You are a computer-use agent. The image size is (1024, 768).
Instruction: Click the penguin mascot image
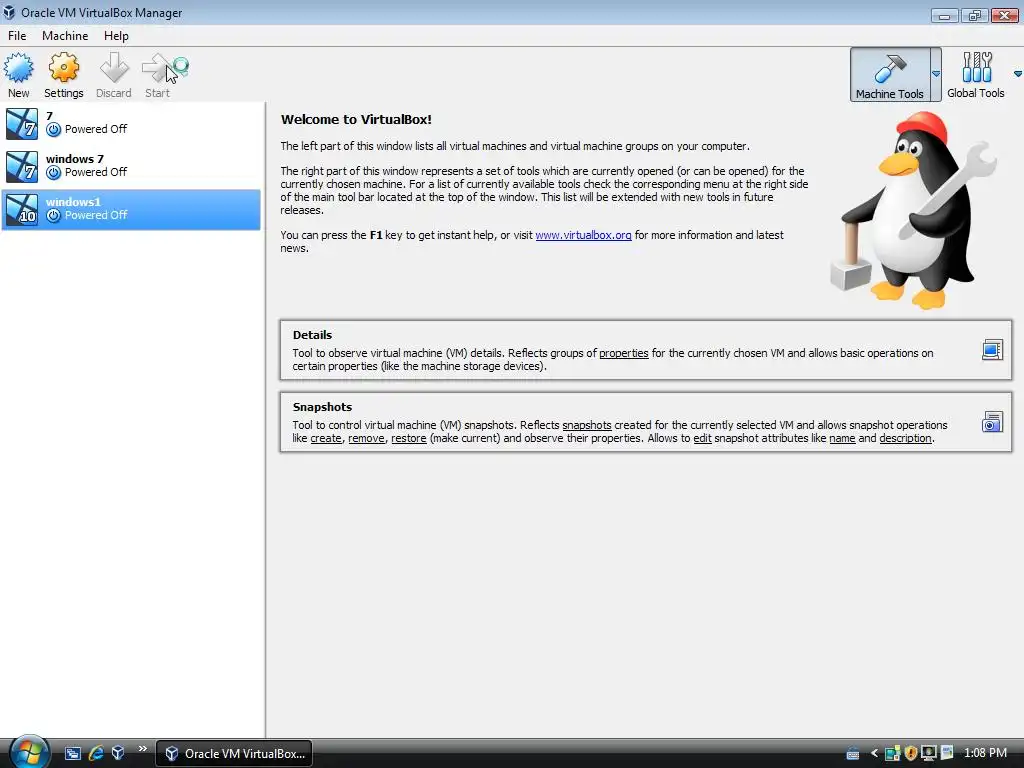(913, 210)
